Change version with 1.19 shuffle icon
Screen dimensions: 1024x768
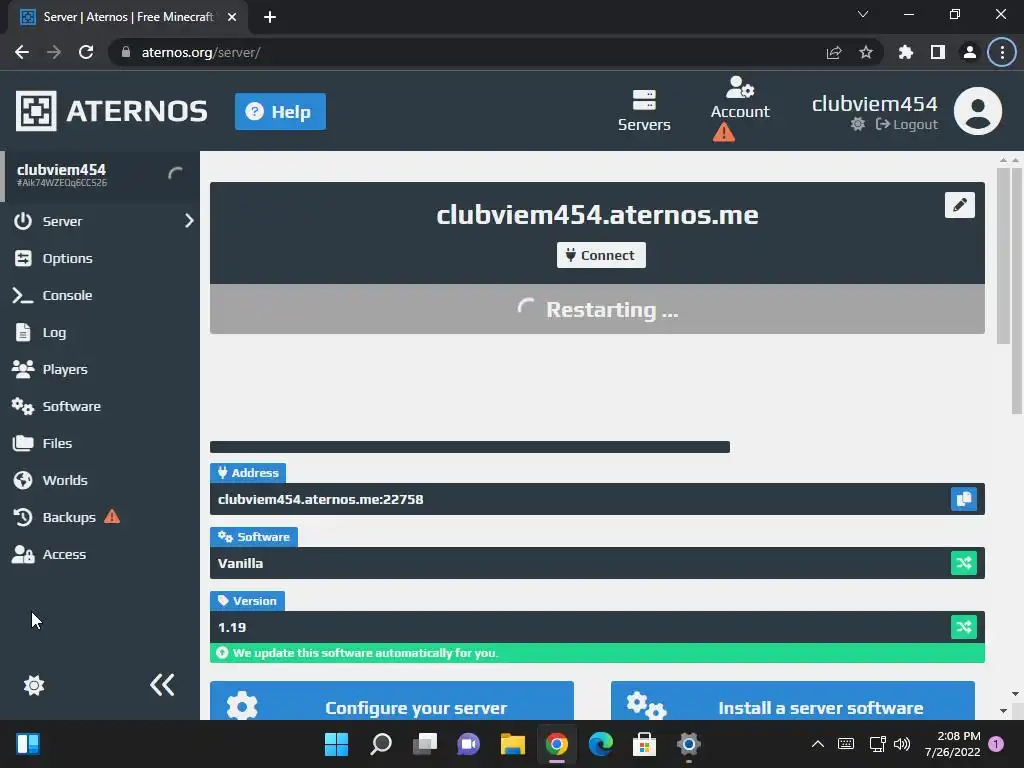963,627
